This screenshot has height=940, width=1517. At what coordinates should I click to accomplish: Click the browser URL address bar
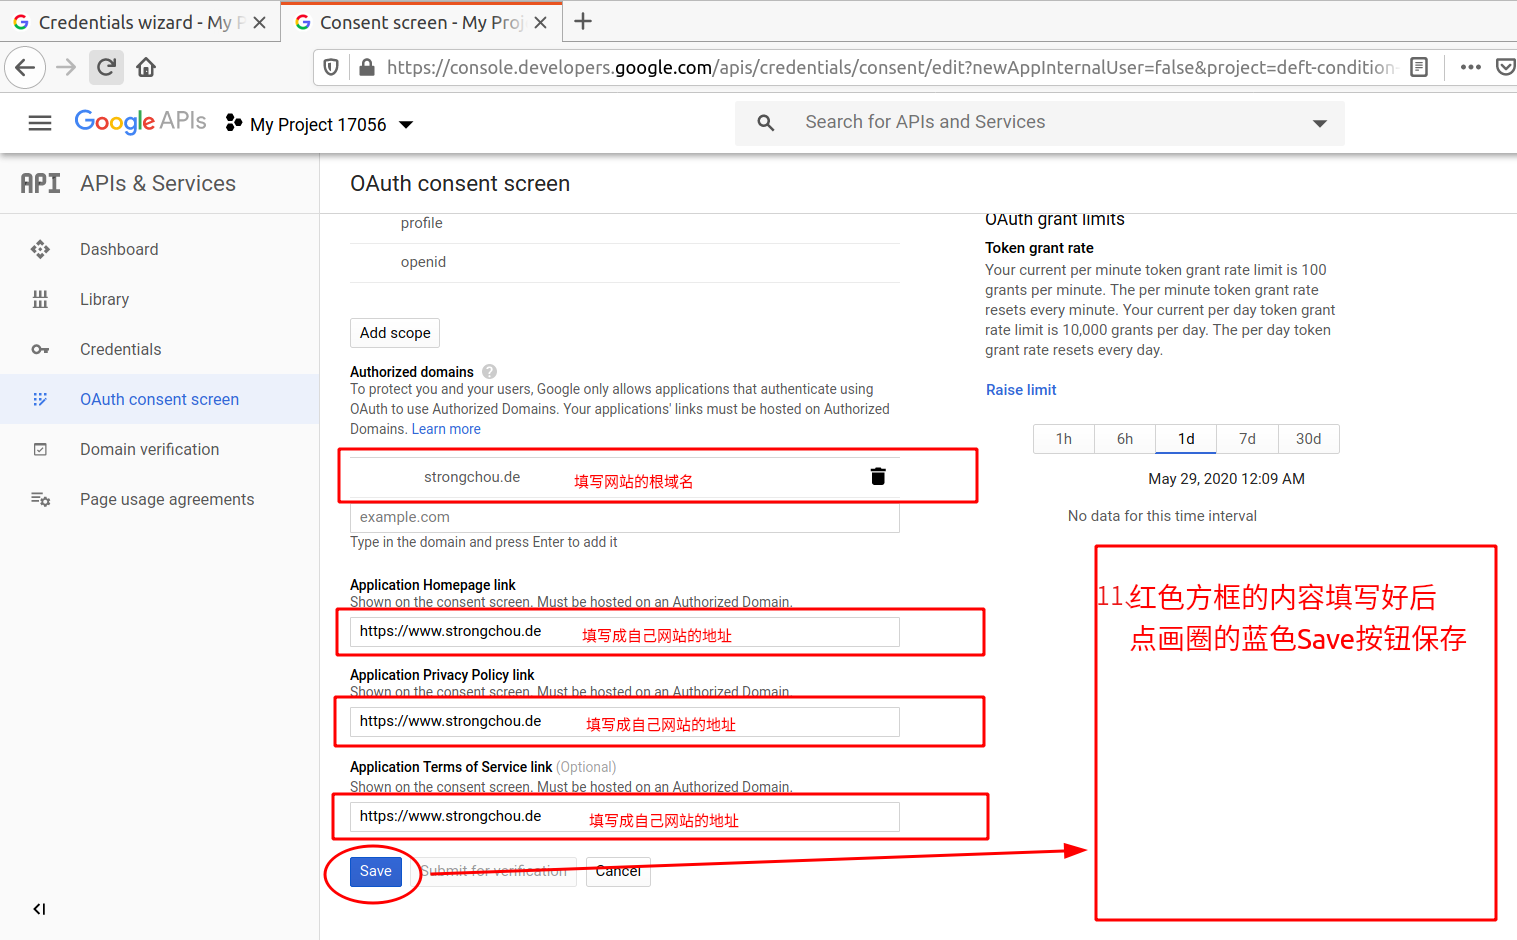pyautogui.click(x=890, y=68)
